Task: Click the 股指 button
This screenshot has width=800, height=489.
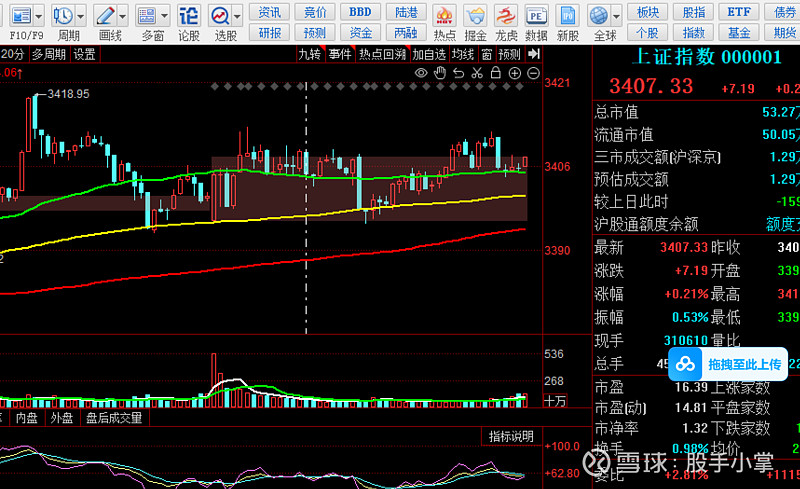Action: click(693, 12)
